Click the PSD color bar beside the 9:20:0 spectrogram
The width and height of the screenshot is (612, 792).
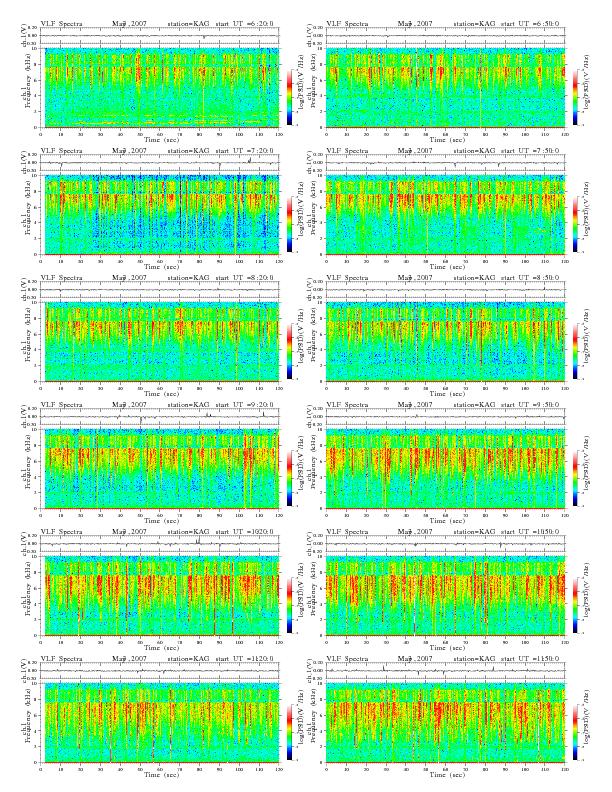click(289, 478)
